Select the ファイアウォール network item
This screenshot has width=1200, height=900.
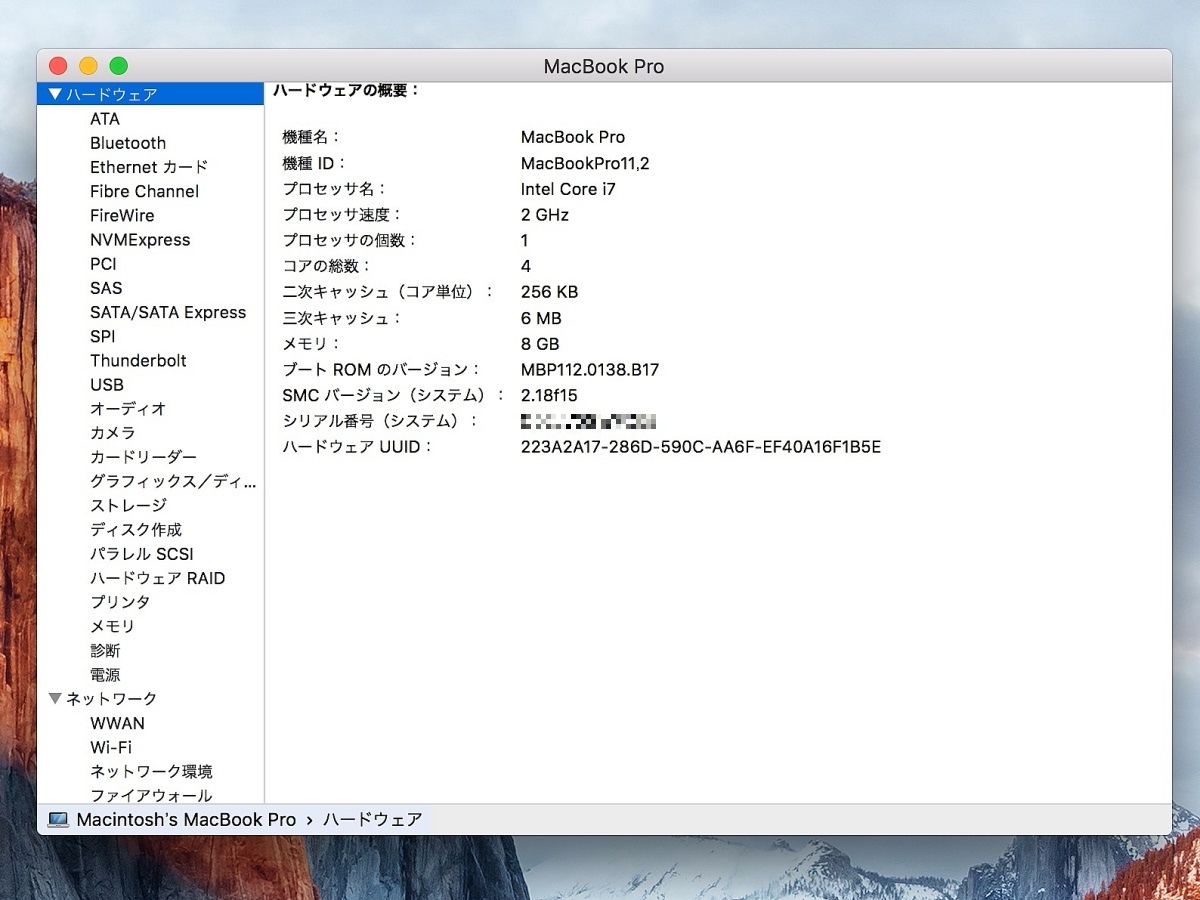coord(151,796)
